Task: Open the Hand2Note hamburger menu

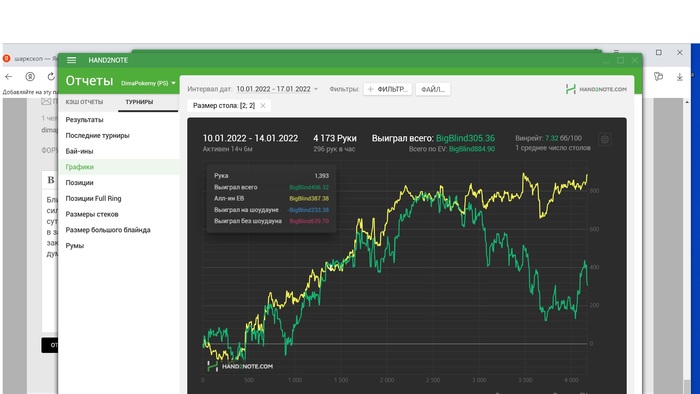Action: pyautogui.click(x=71, y=60)
